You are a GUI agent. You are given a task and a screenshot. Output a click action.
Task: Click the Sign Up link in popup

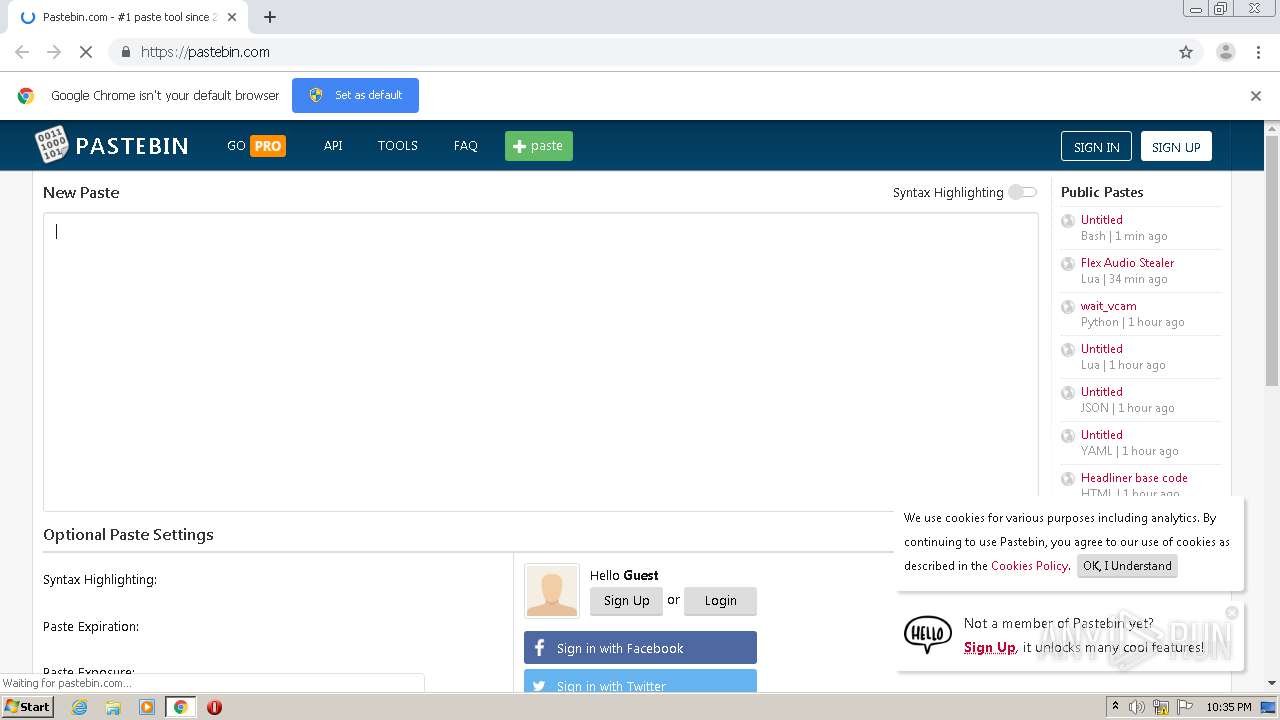coord(990,647)
